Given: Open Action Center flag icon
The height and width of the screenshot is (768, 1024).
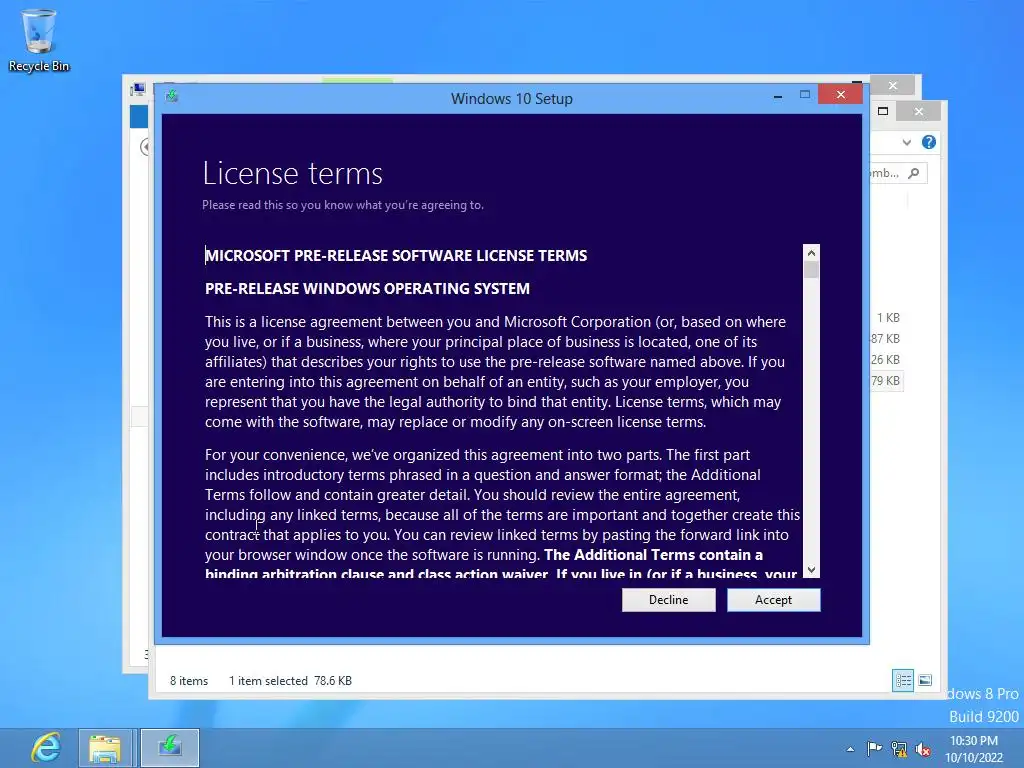Looking at the screenshot, I should [x=874, y=748].
